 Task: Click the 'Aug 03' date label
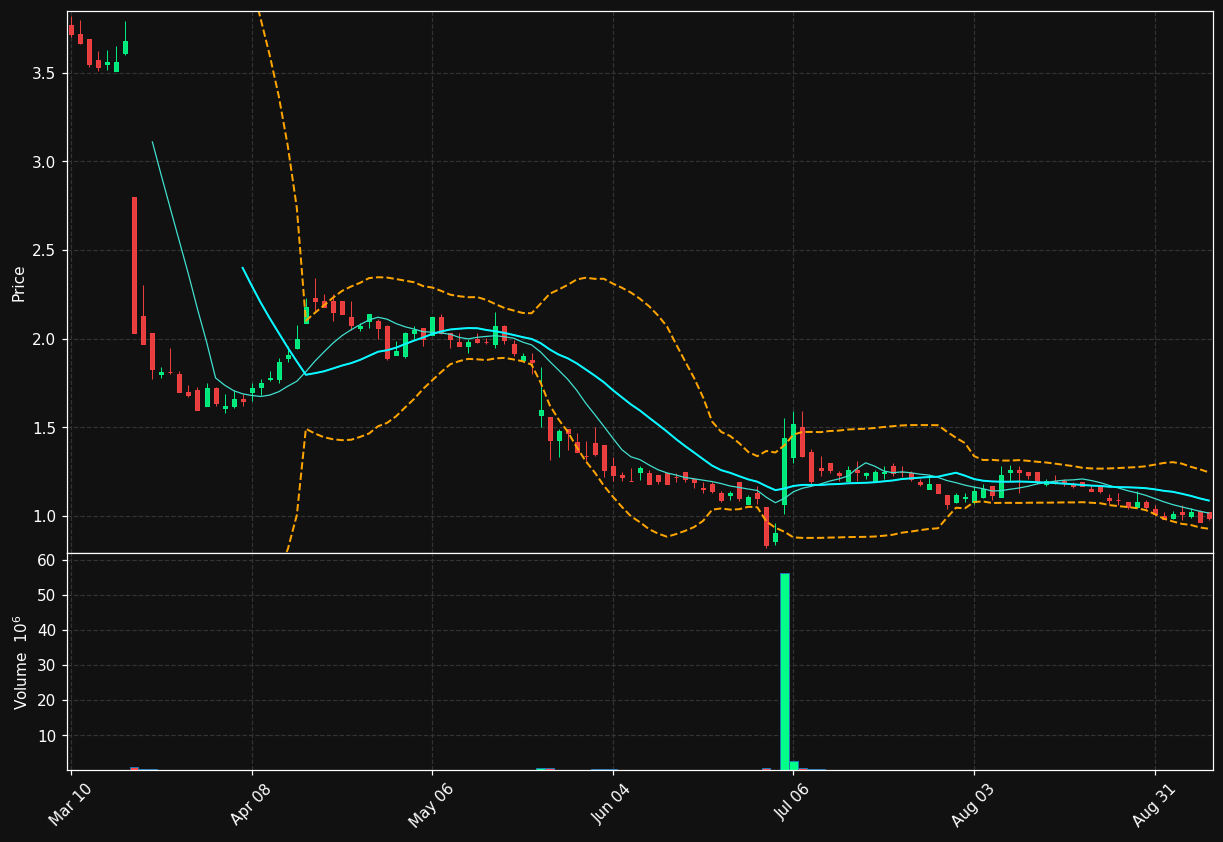click(972, 804)
